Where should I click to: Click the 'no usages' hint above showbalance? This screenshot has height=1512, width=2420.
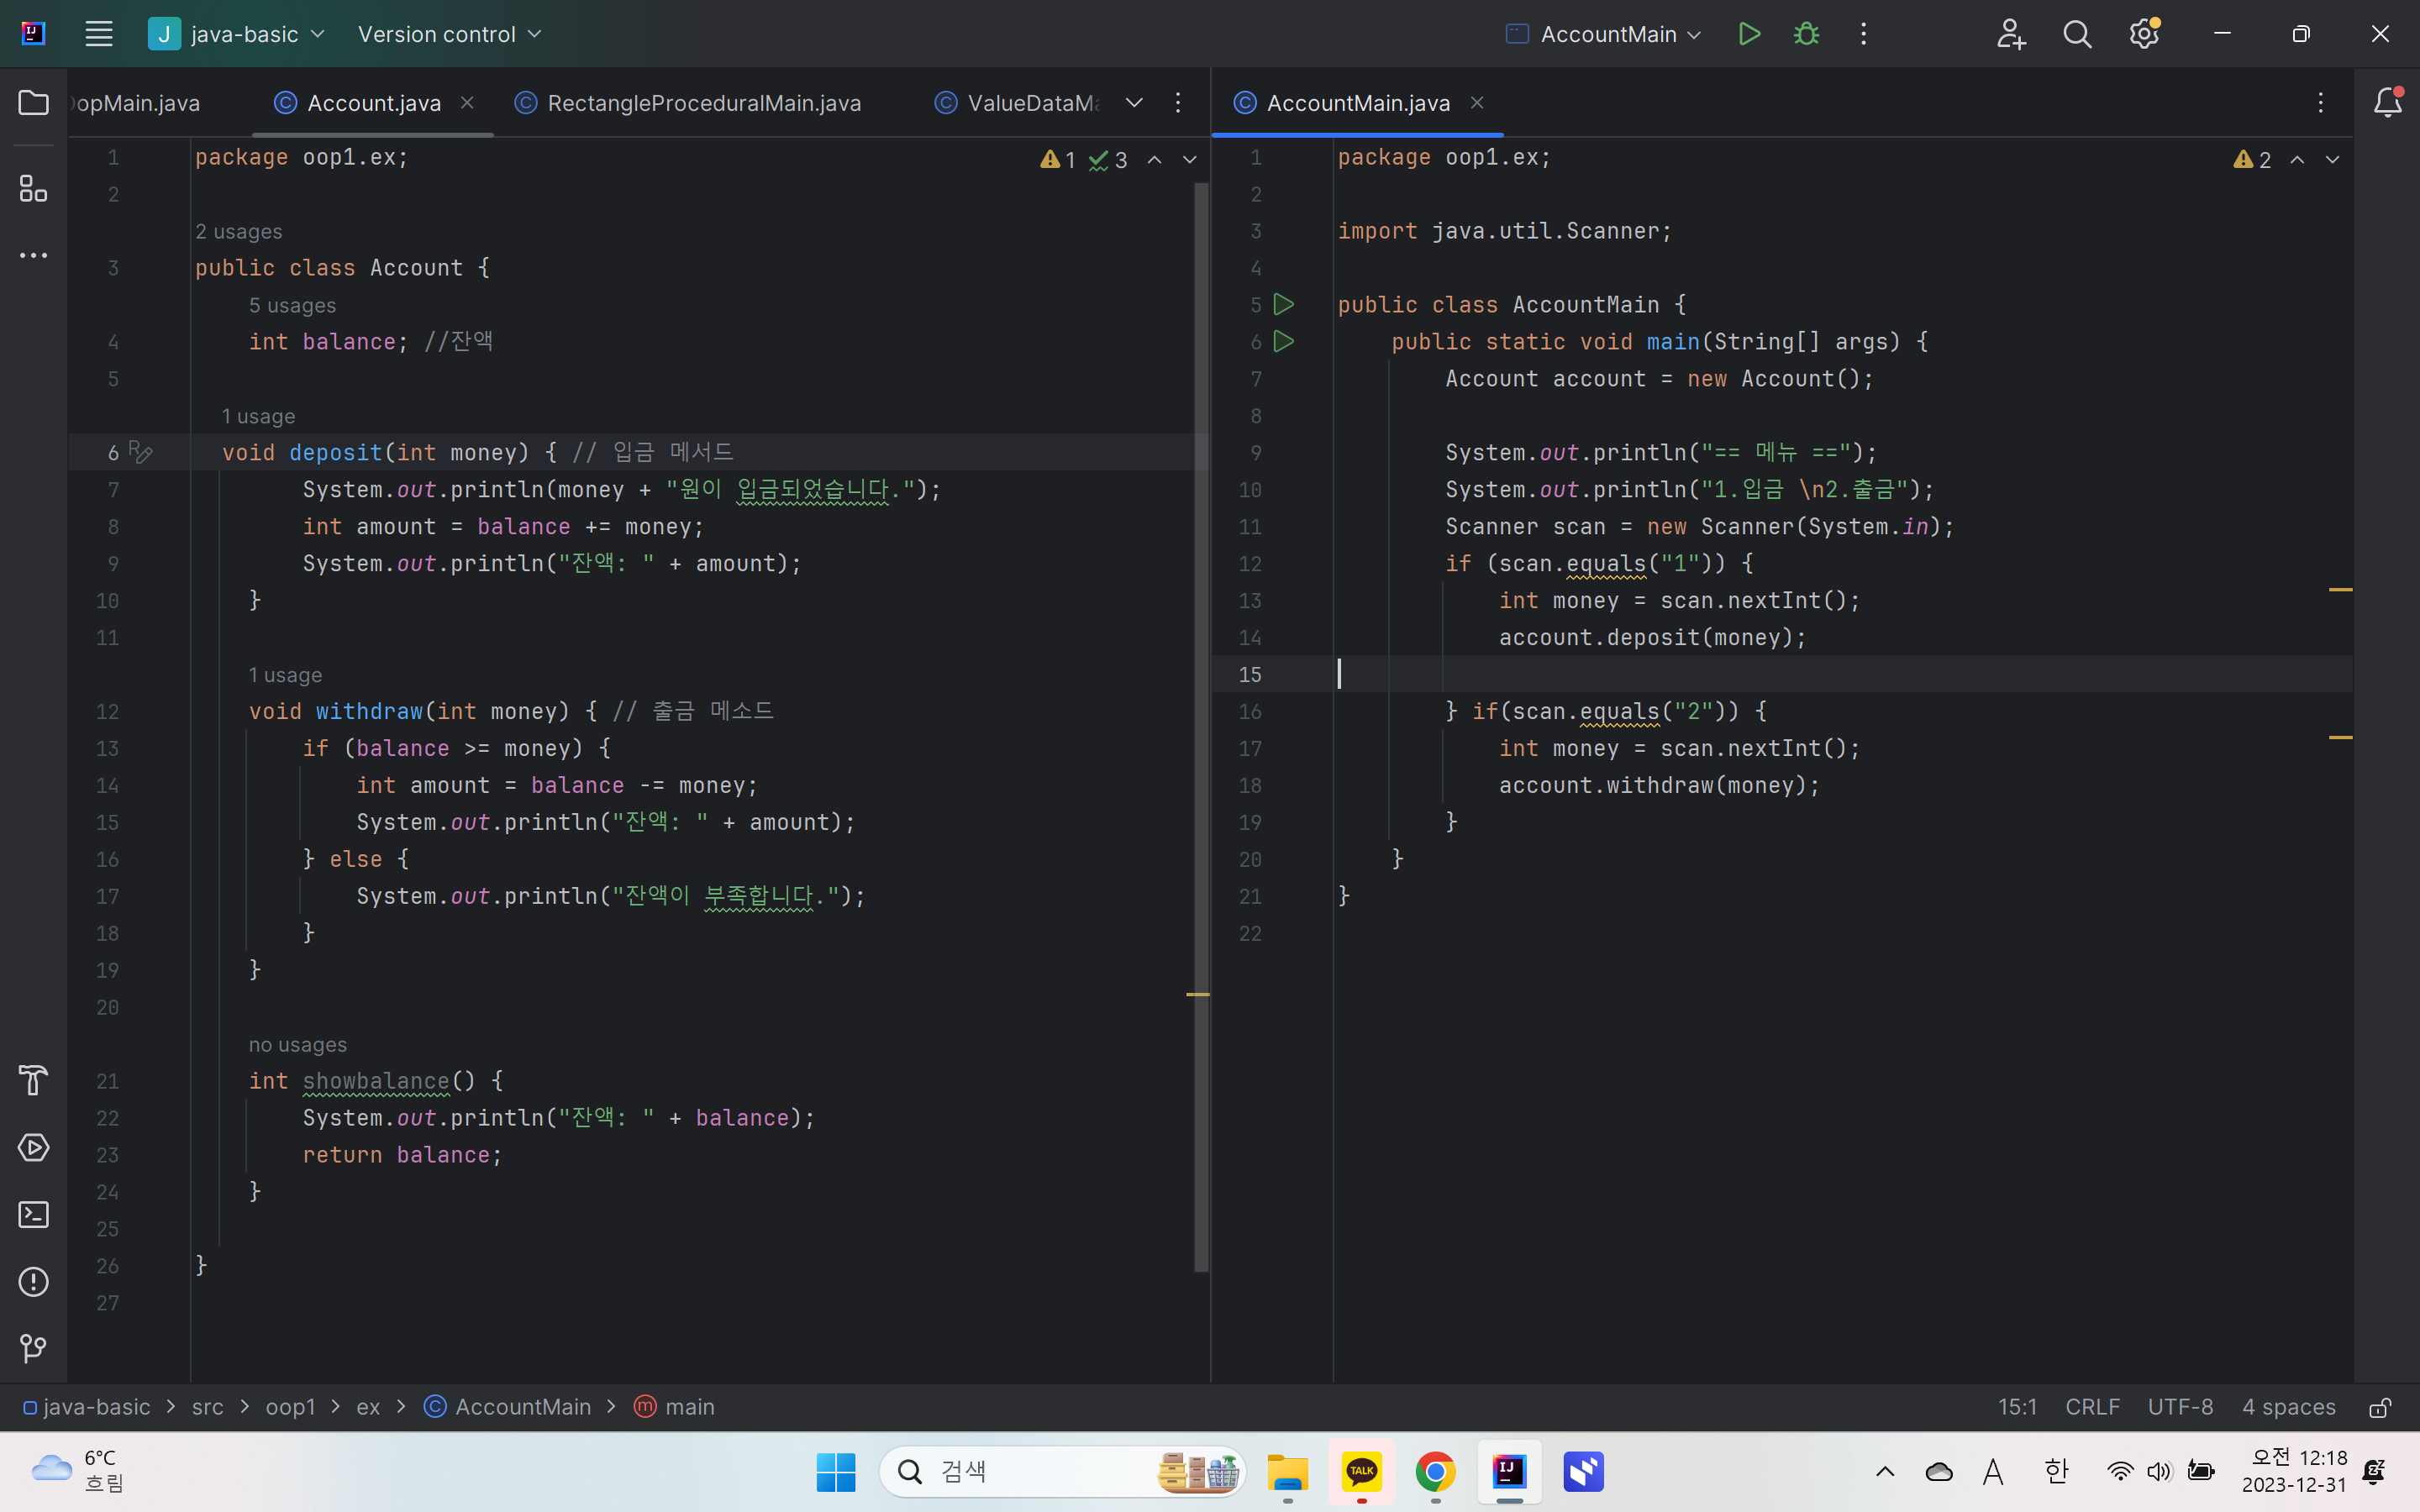[298, 1045]
